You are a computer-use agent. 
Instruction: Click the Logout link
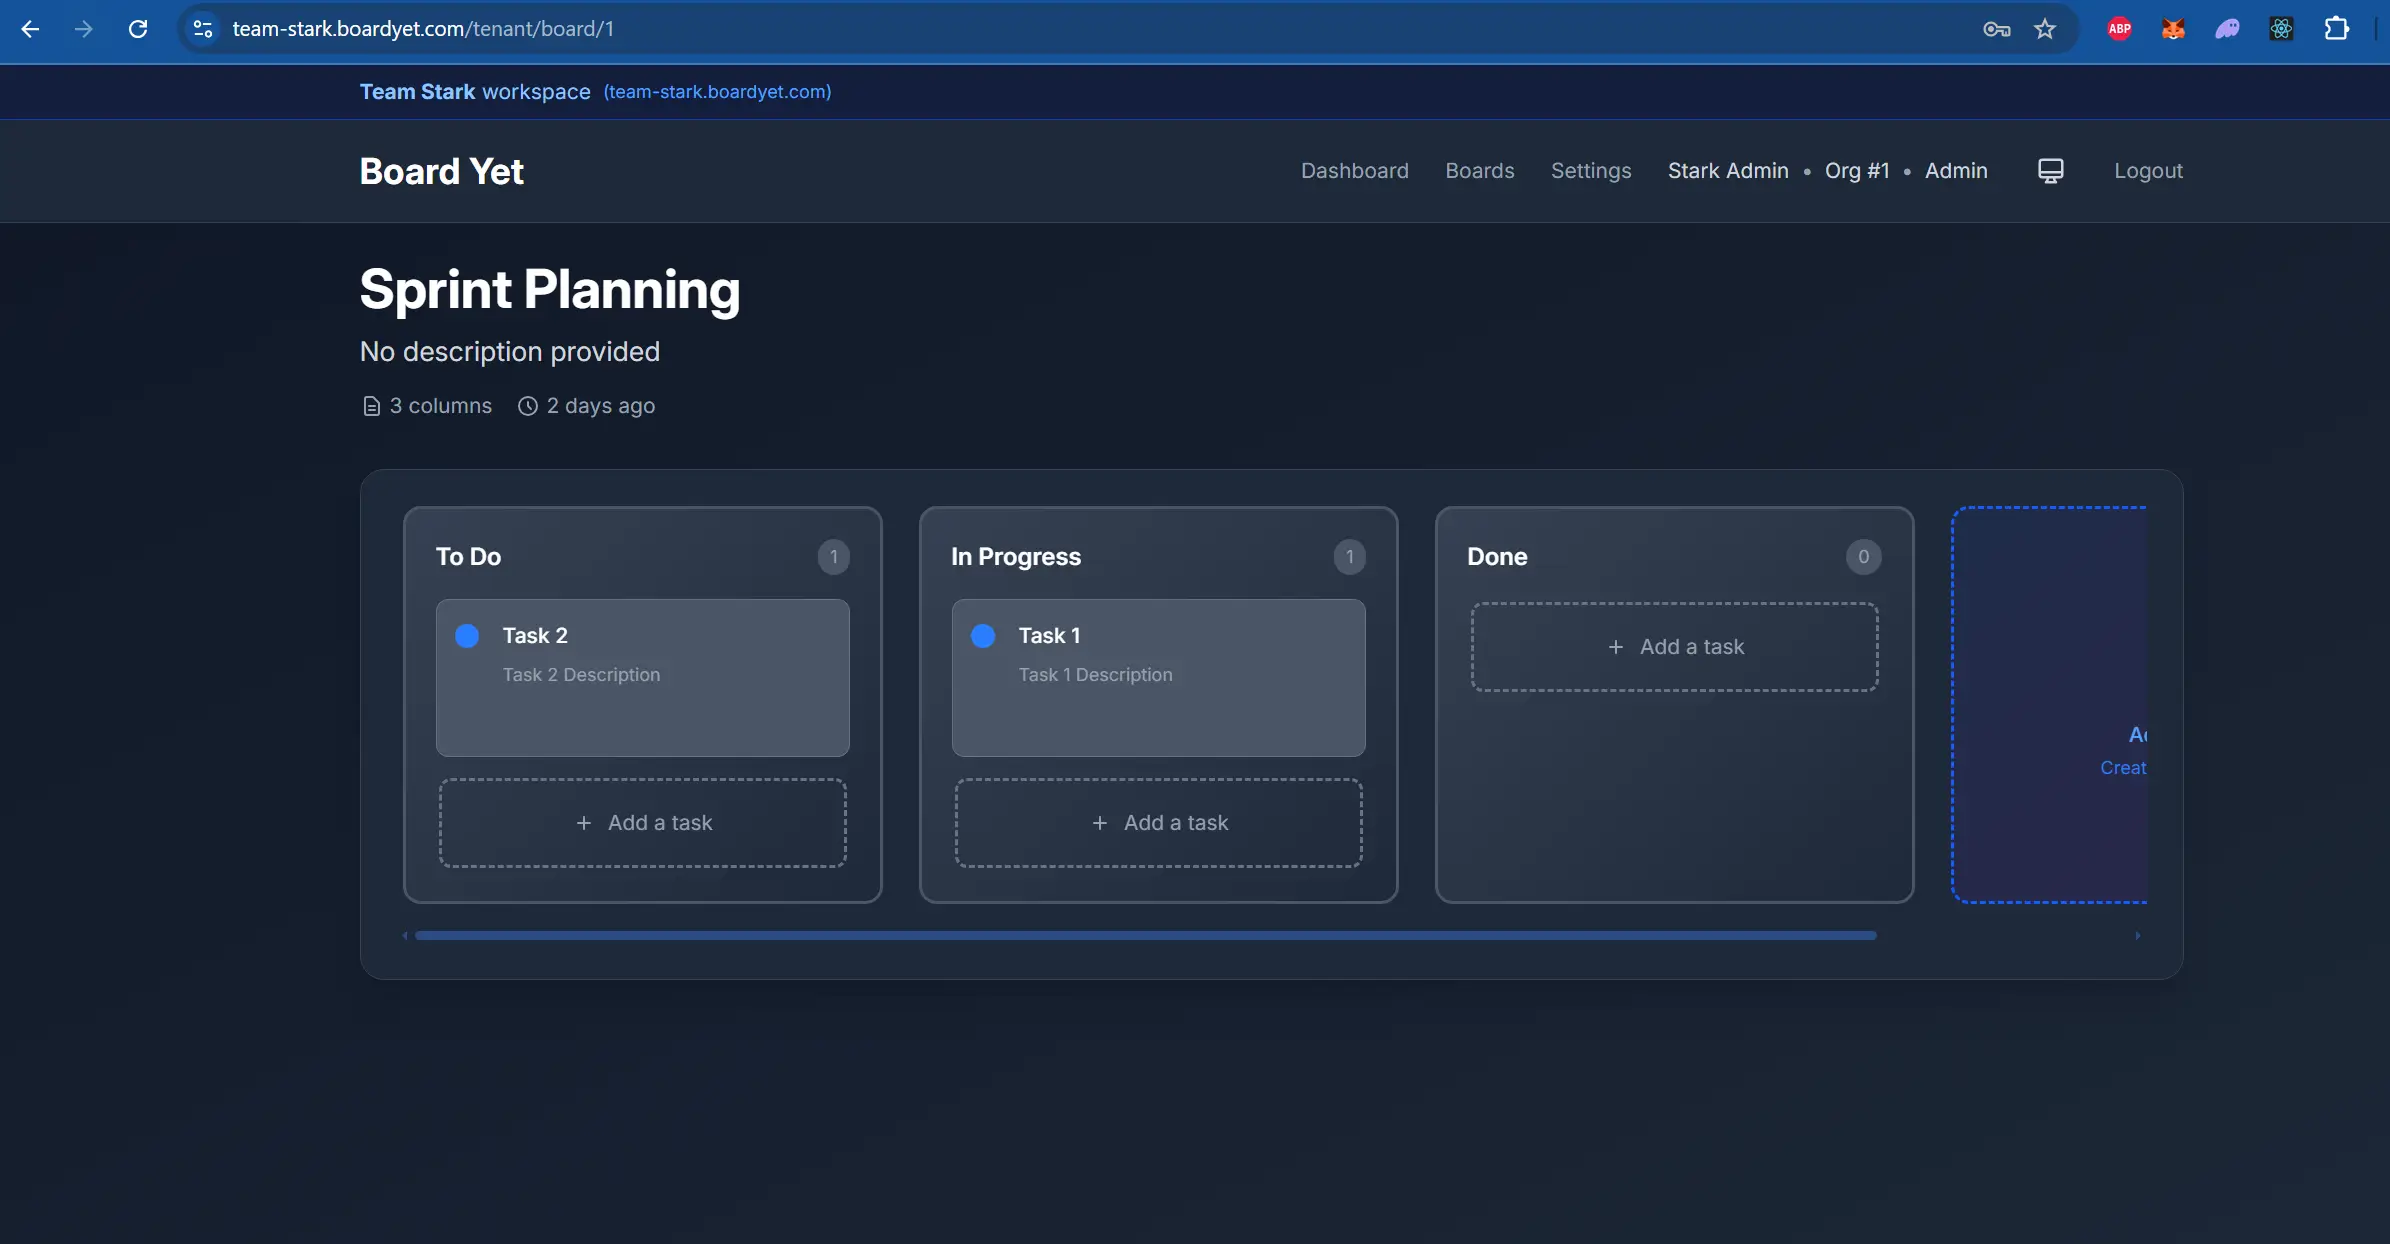(2147, 171)
